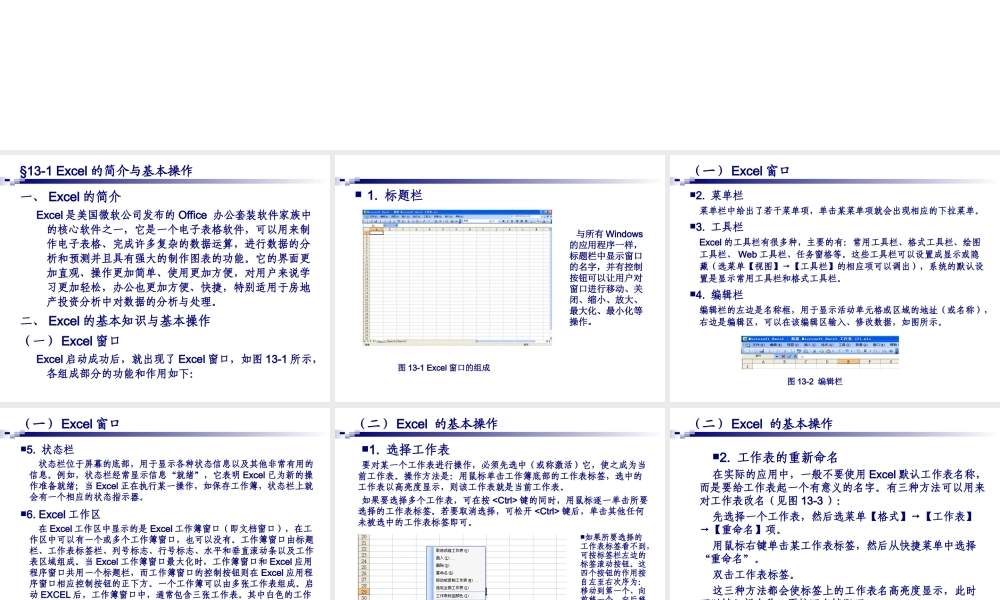
Task: Open the slide with heading 5. 状态栏
Action: coord(165,504)
